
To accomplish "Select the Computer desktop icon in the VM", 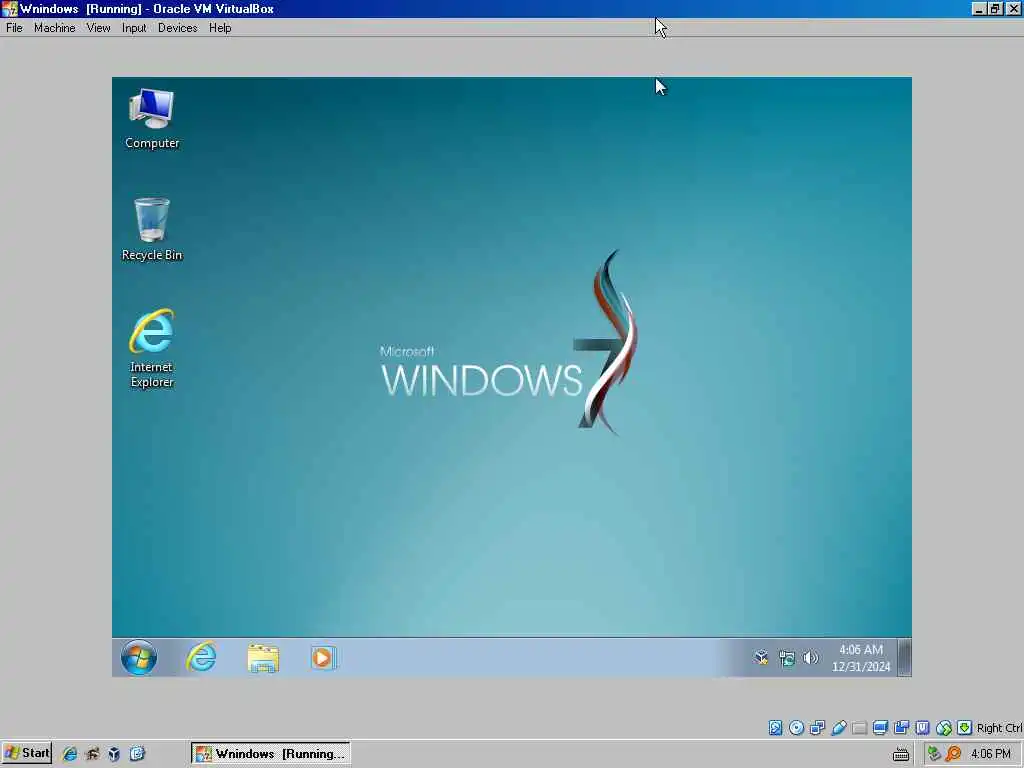I will [x=152, y=119].
